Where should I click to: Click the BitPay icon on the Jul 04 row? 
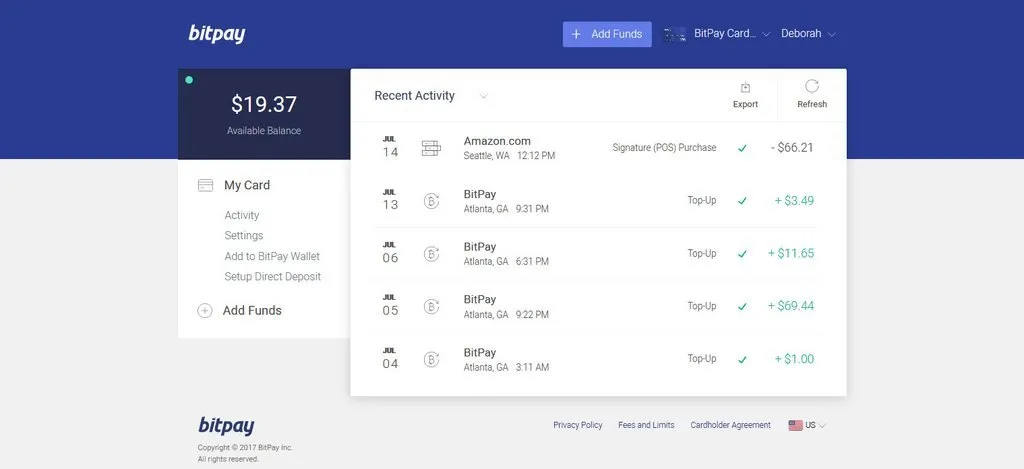(431, 359)
